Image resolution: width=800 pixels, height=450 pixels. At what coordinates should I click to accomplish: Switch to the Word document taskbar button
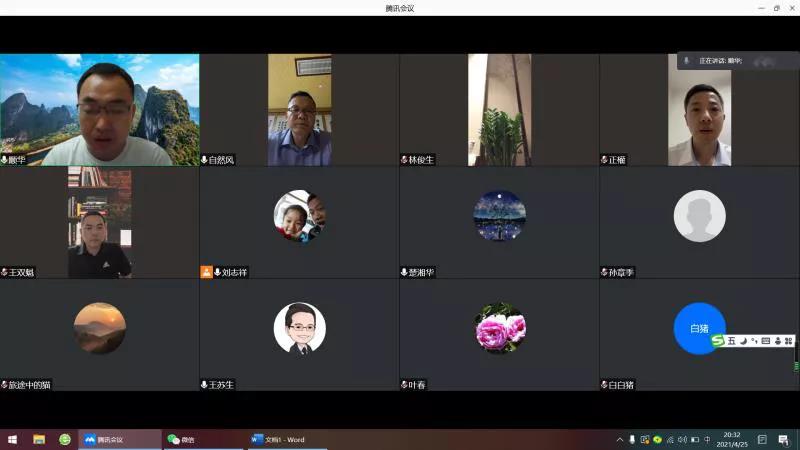[x=287, y=439]
